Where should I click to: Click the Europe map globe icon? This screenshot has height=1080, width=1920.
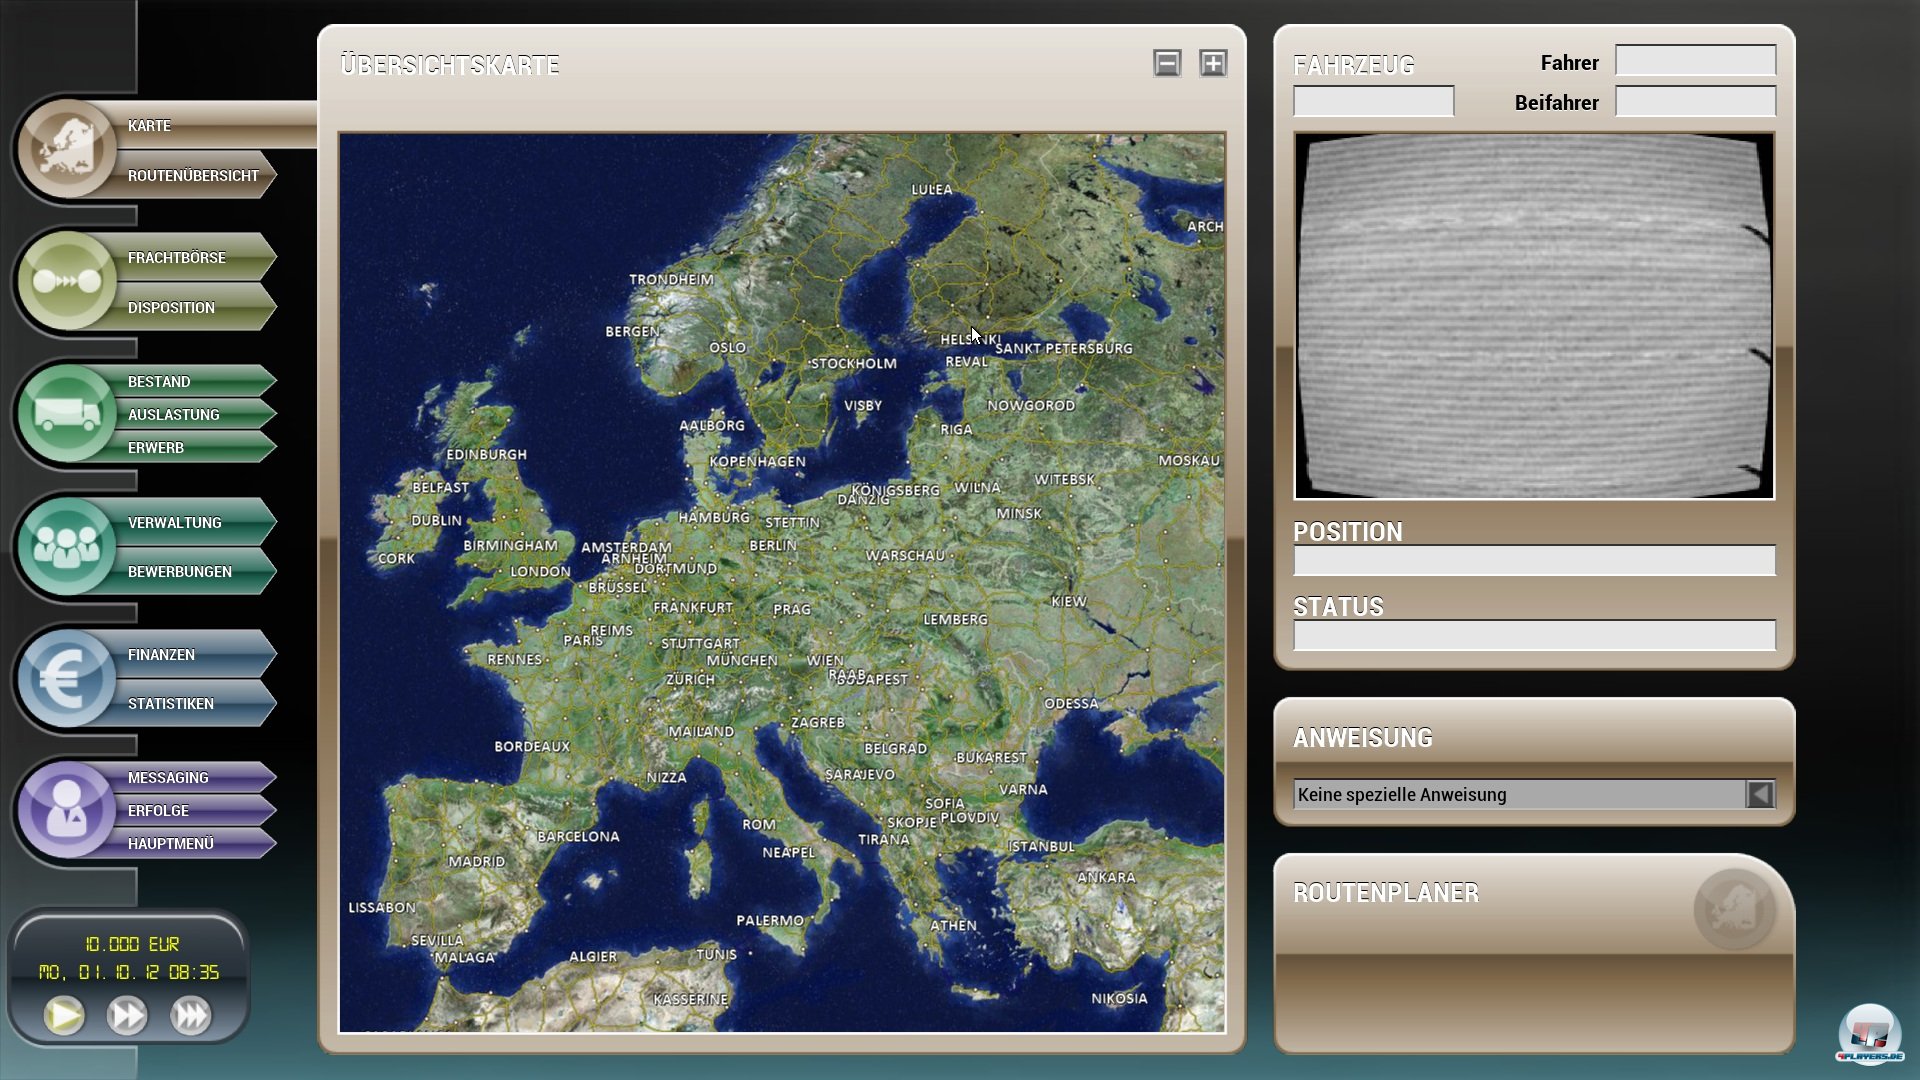(x=66, y=150)
